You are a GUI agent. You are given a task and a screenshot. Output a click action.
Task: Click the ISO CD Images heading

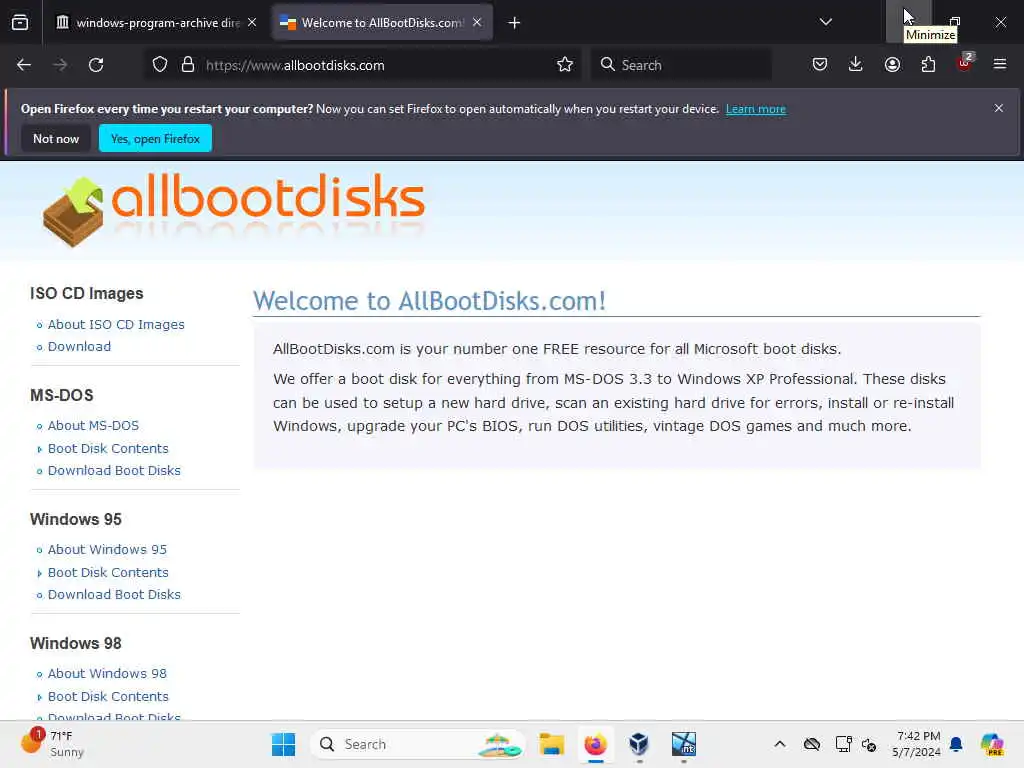pyautogui.click(x=86, y=293)
